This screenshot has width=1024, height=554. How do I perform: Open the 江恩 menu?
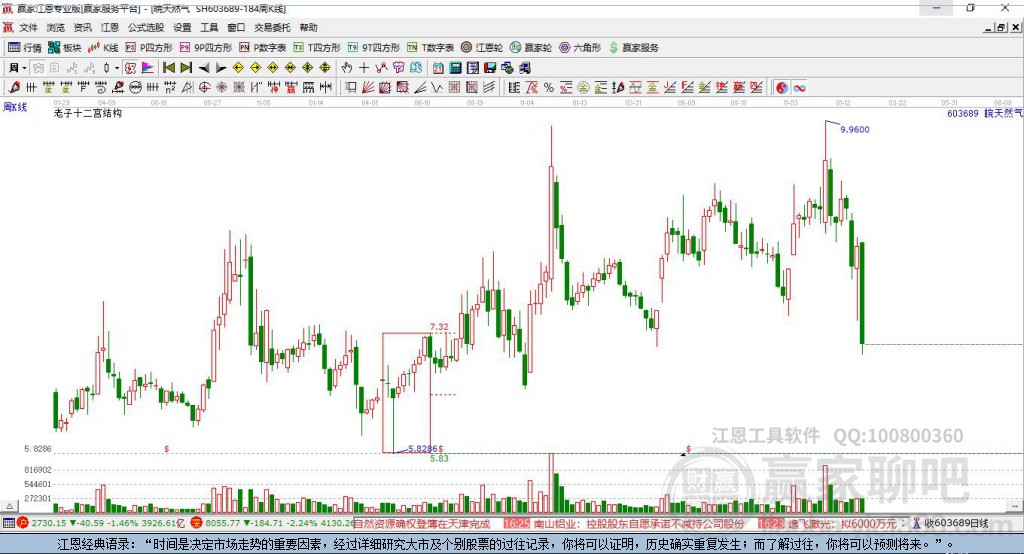[x=110, y=27]
